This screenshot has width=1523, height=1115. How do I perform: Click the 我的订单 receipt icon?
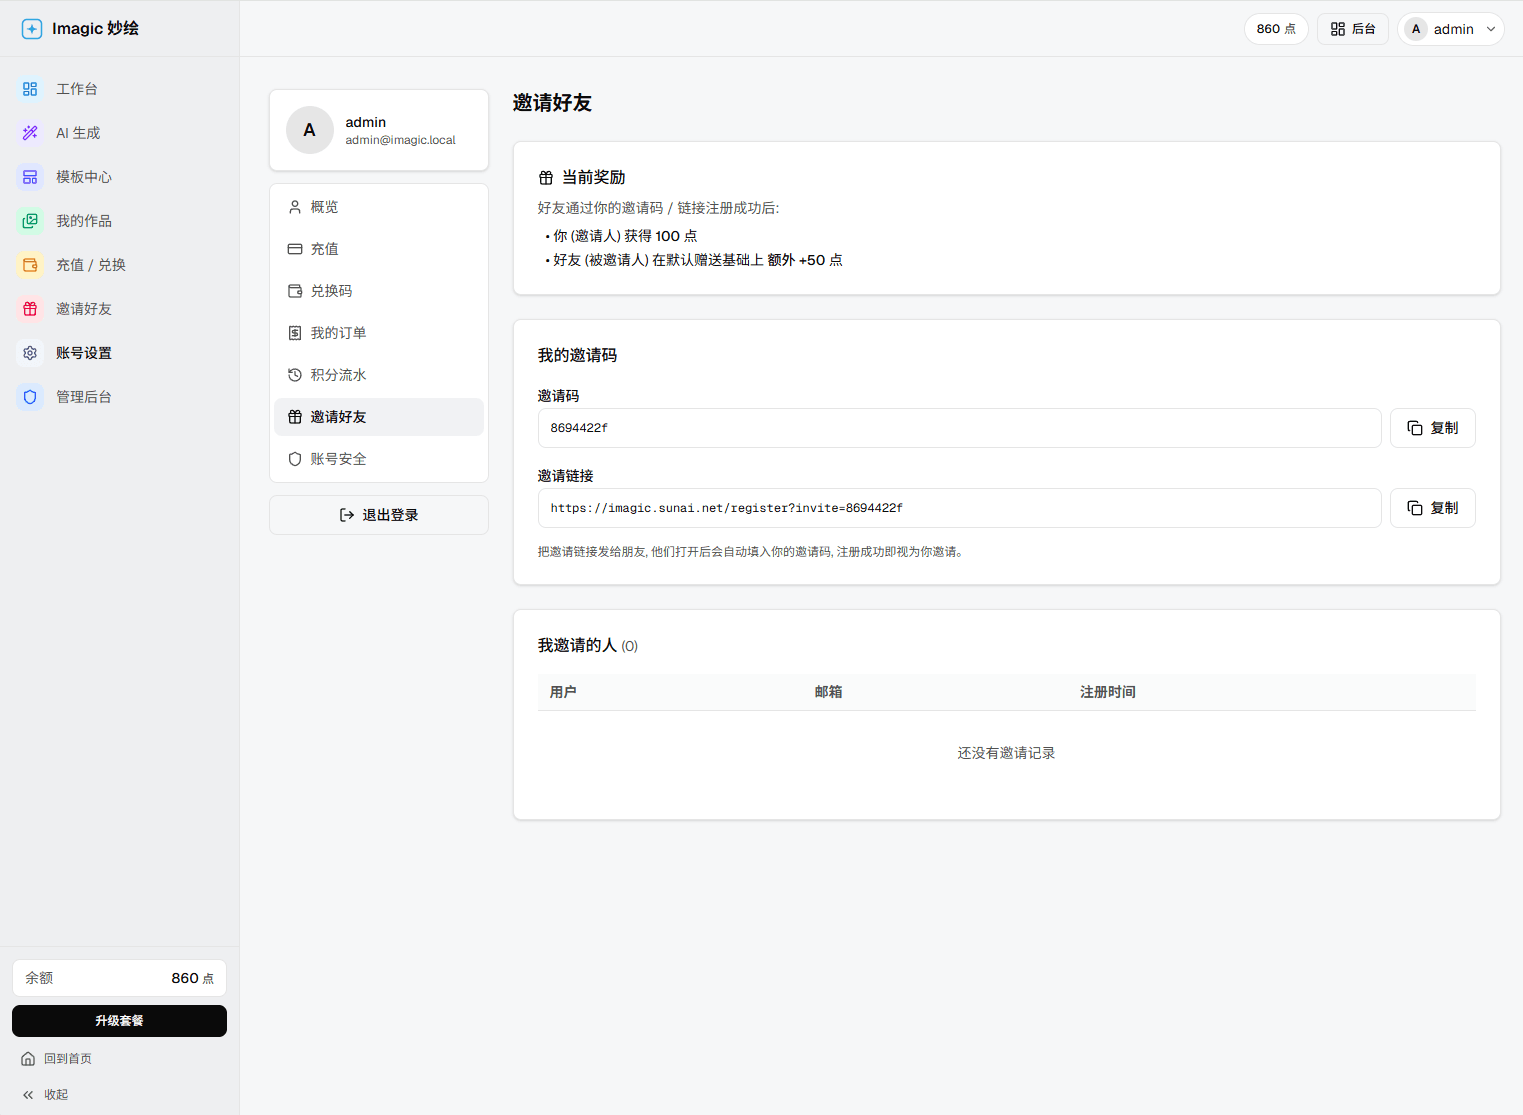click(x=295, y=333)
